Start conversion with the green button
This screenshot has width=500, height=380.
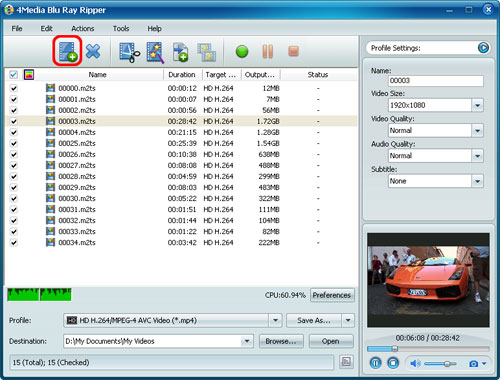(242, 52)
